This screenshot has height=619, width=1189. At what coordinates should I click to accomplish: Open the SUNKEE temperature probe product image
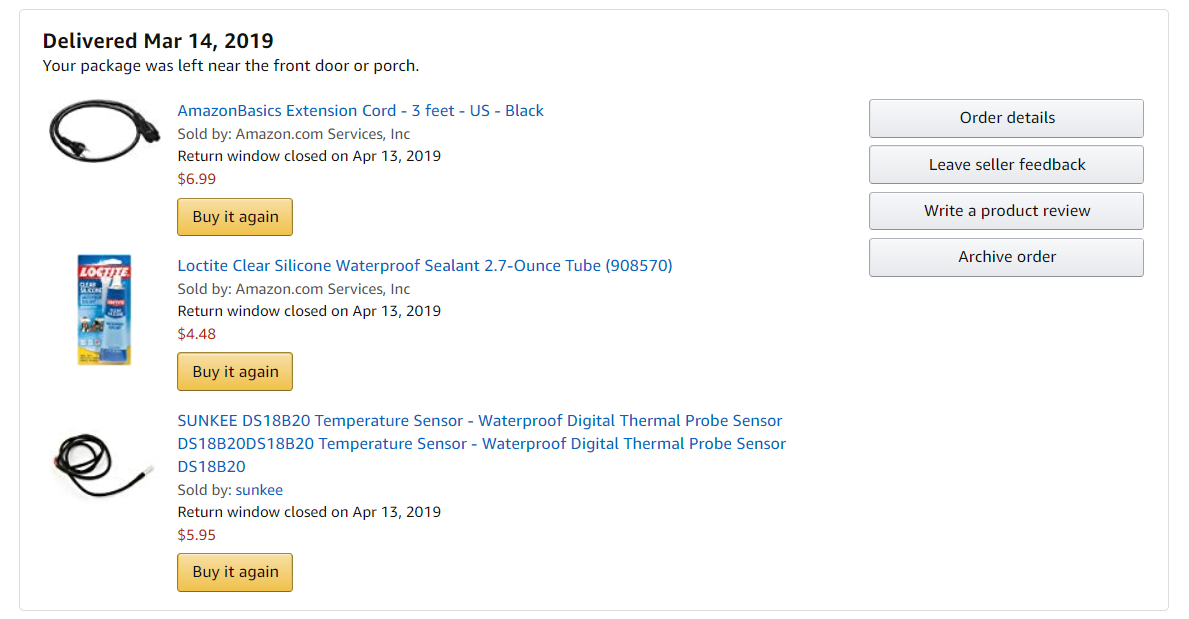click(103, 465)
